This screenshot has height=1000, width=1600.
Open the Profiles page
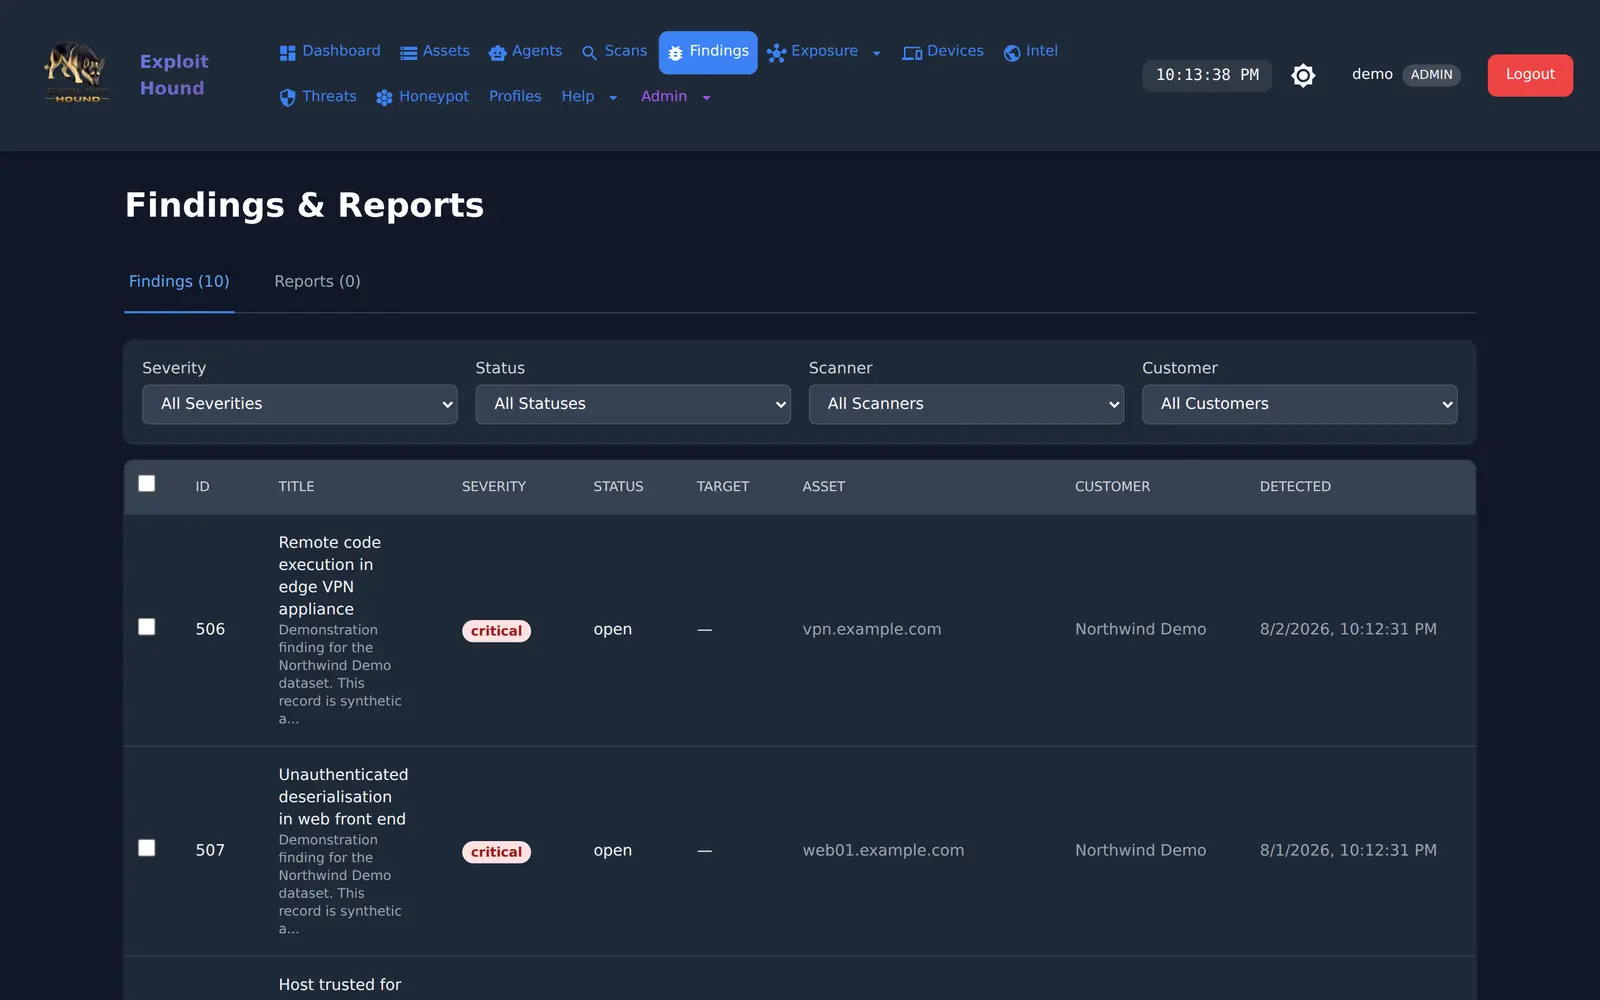[515, 96]
